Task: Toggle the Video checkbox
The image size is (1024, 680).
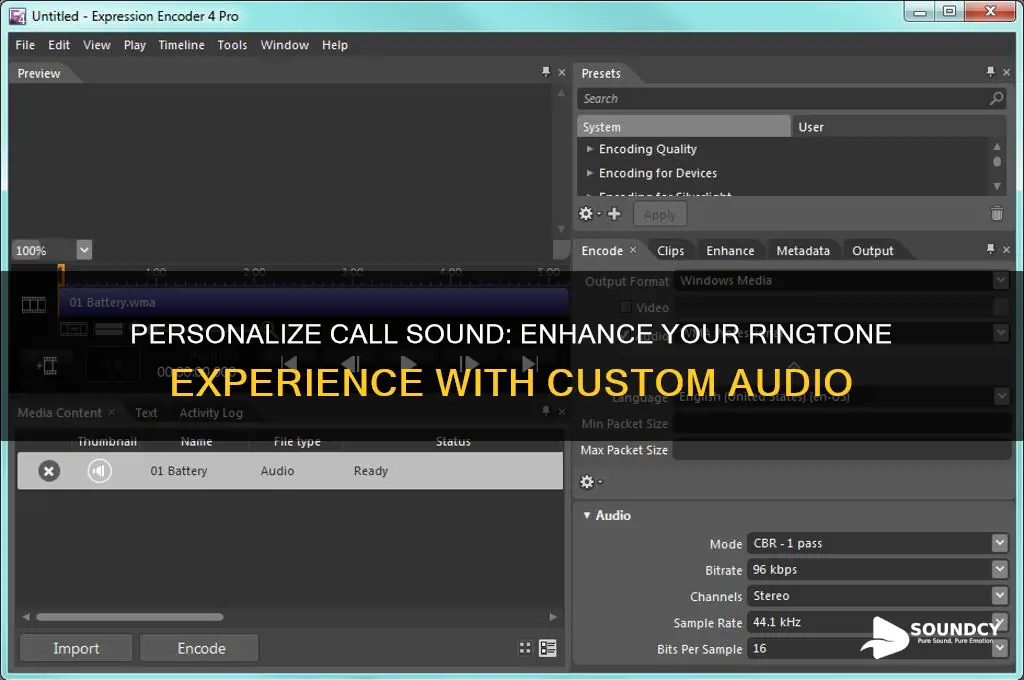Action: [x=625, y=307]
